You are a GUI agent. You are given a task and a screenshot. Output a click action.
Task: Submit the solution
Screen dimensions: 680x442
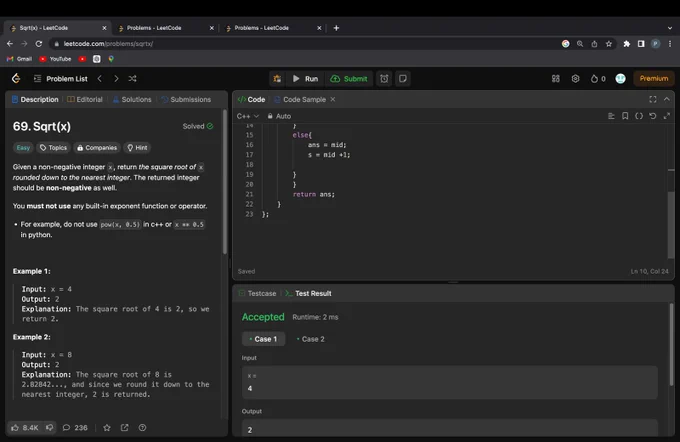click(349, 79)
